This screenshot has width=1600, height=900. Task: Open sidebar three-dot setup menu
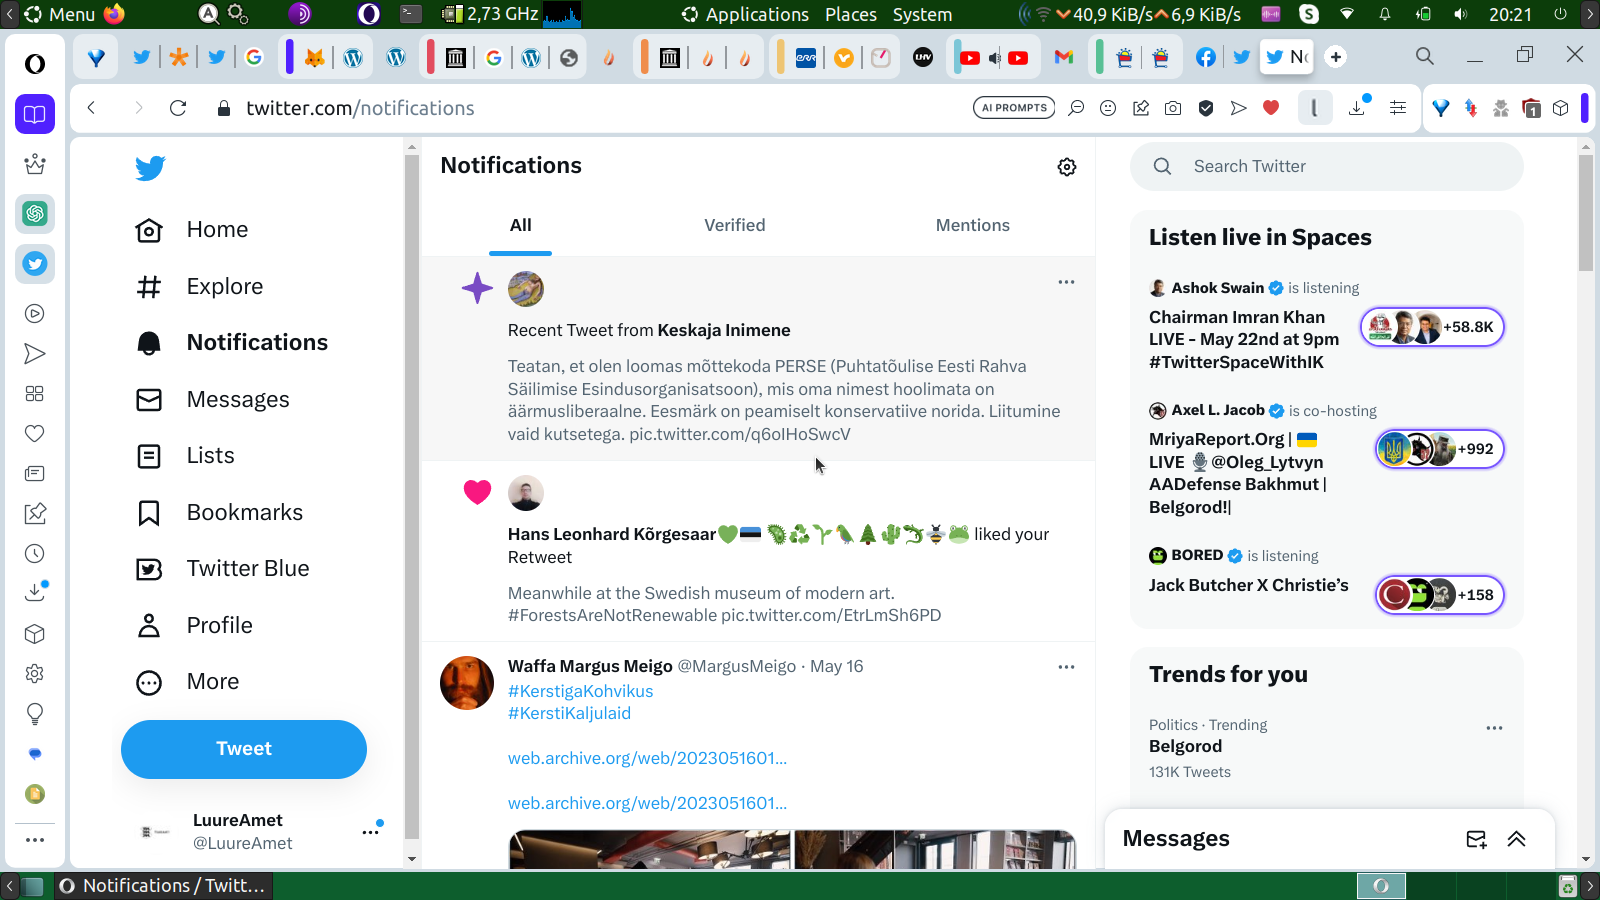tap(35, 840)
